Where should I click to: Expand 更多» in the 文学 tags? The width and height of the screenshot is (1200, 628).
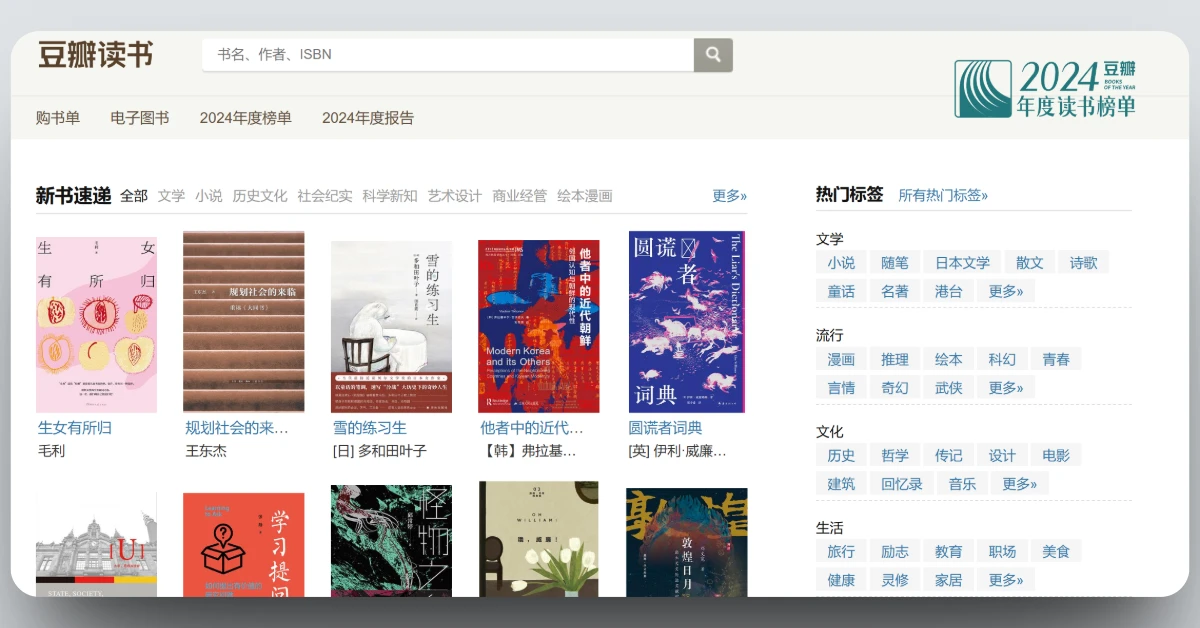point(1006,291)
